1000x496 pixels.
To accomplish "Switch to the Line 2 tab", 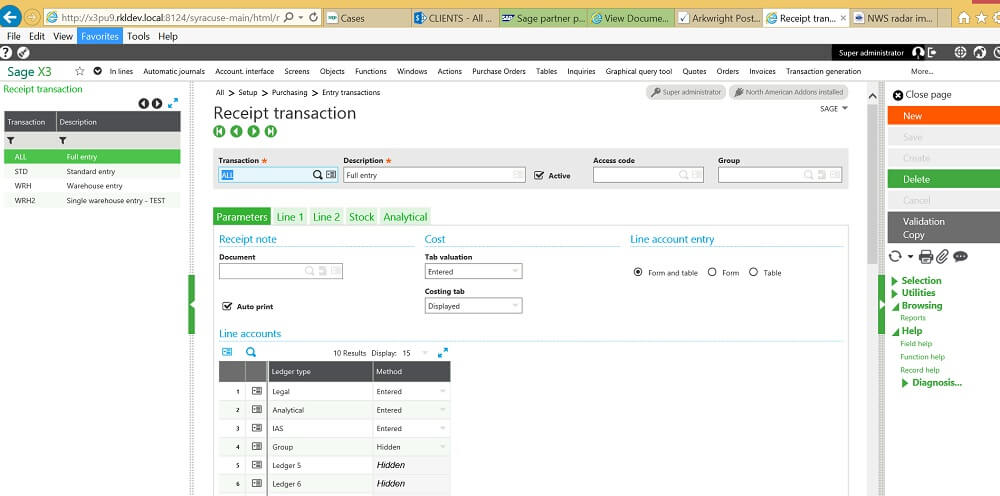I will (327, 217).
